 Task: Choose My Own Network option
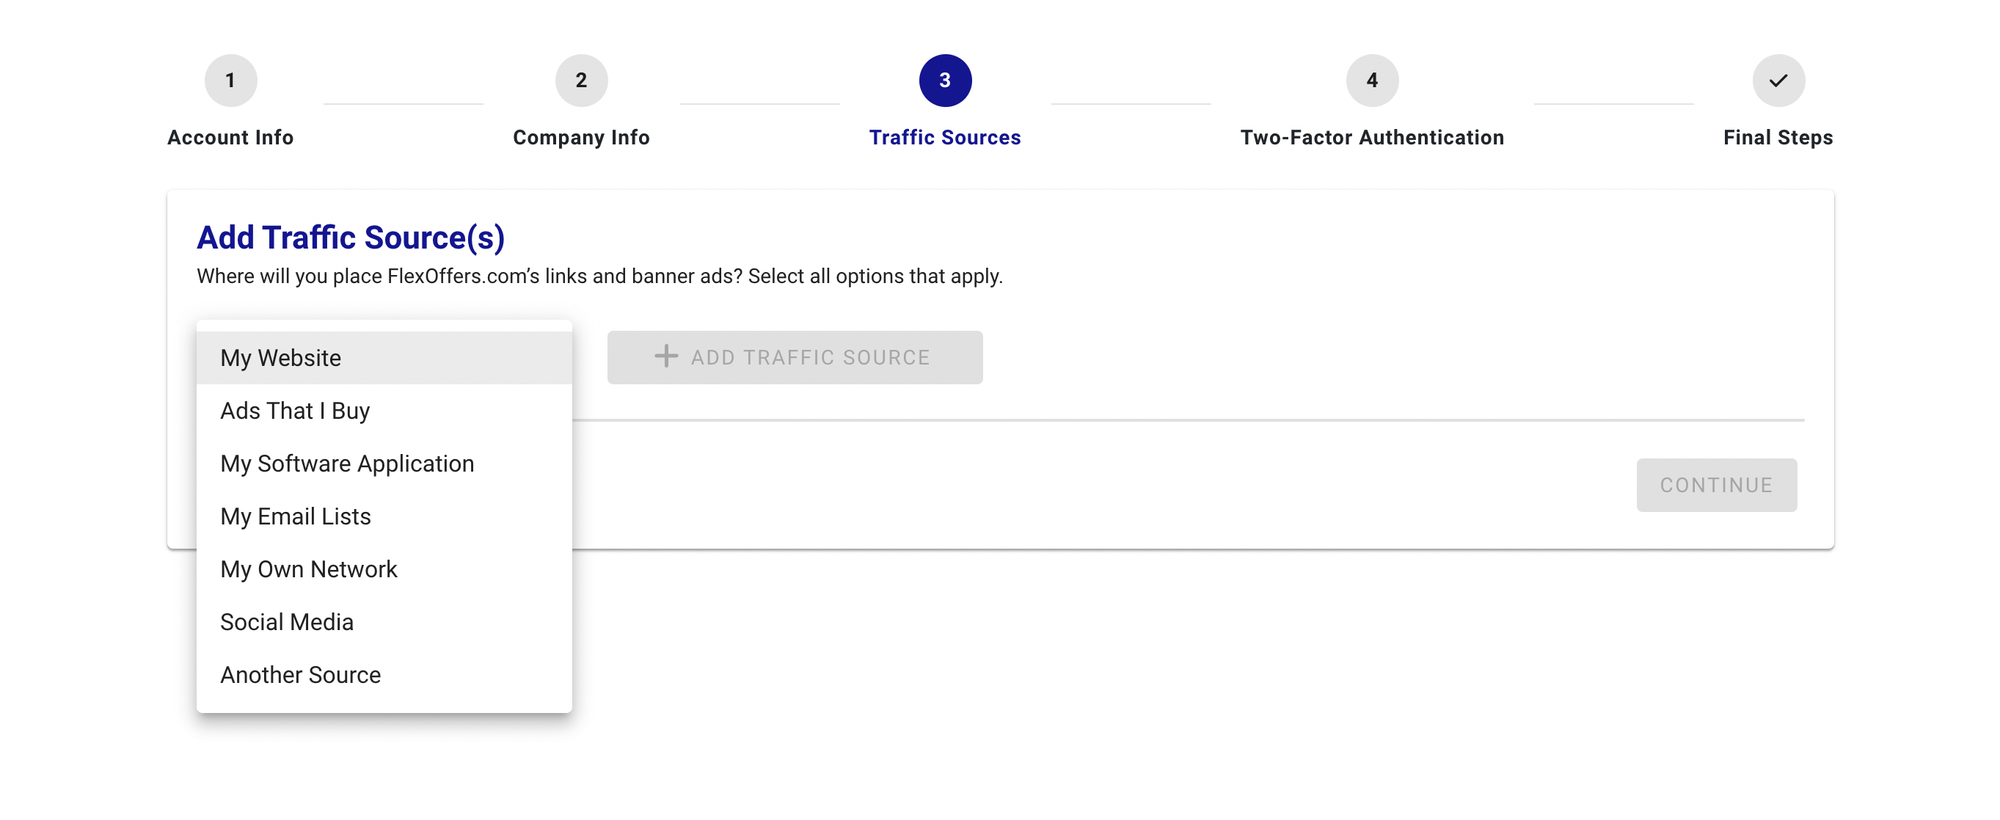(x=384, y=570)
